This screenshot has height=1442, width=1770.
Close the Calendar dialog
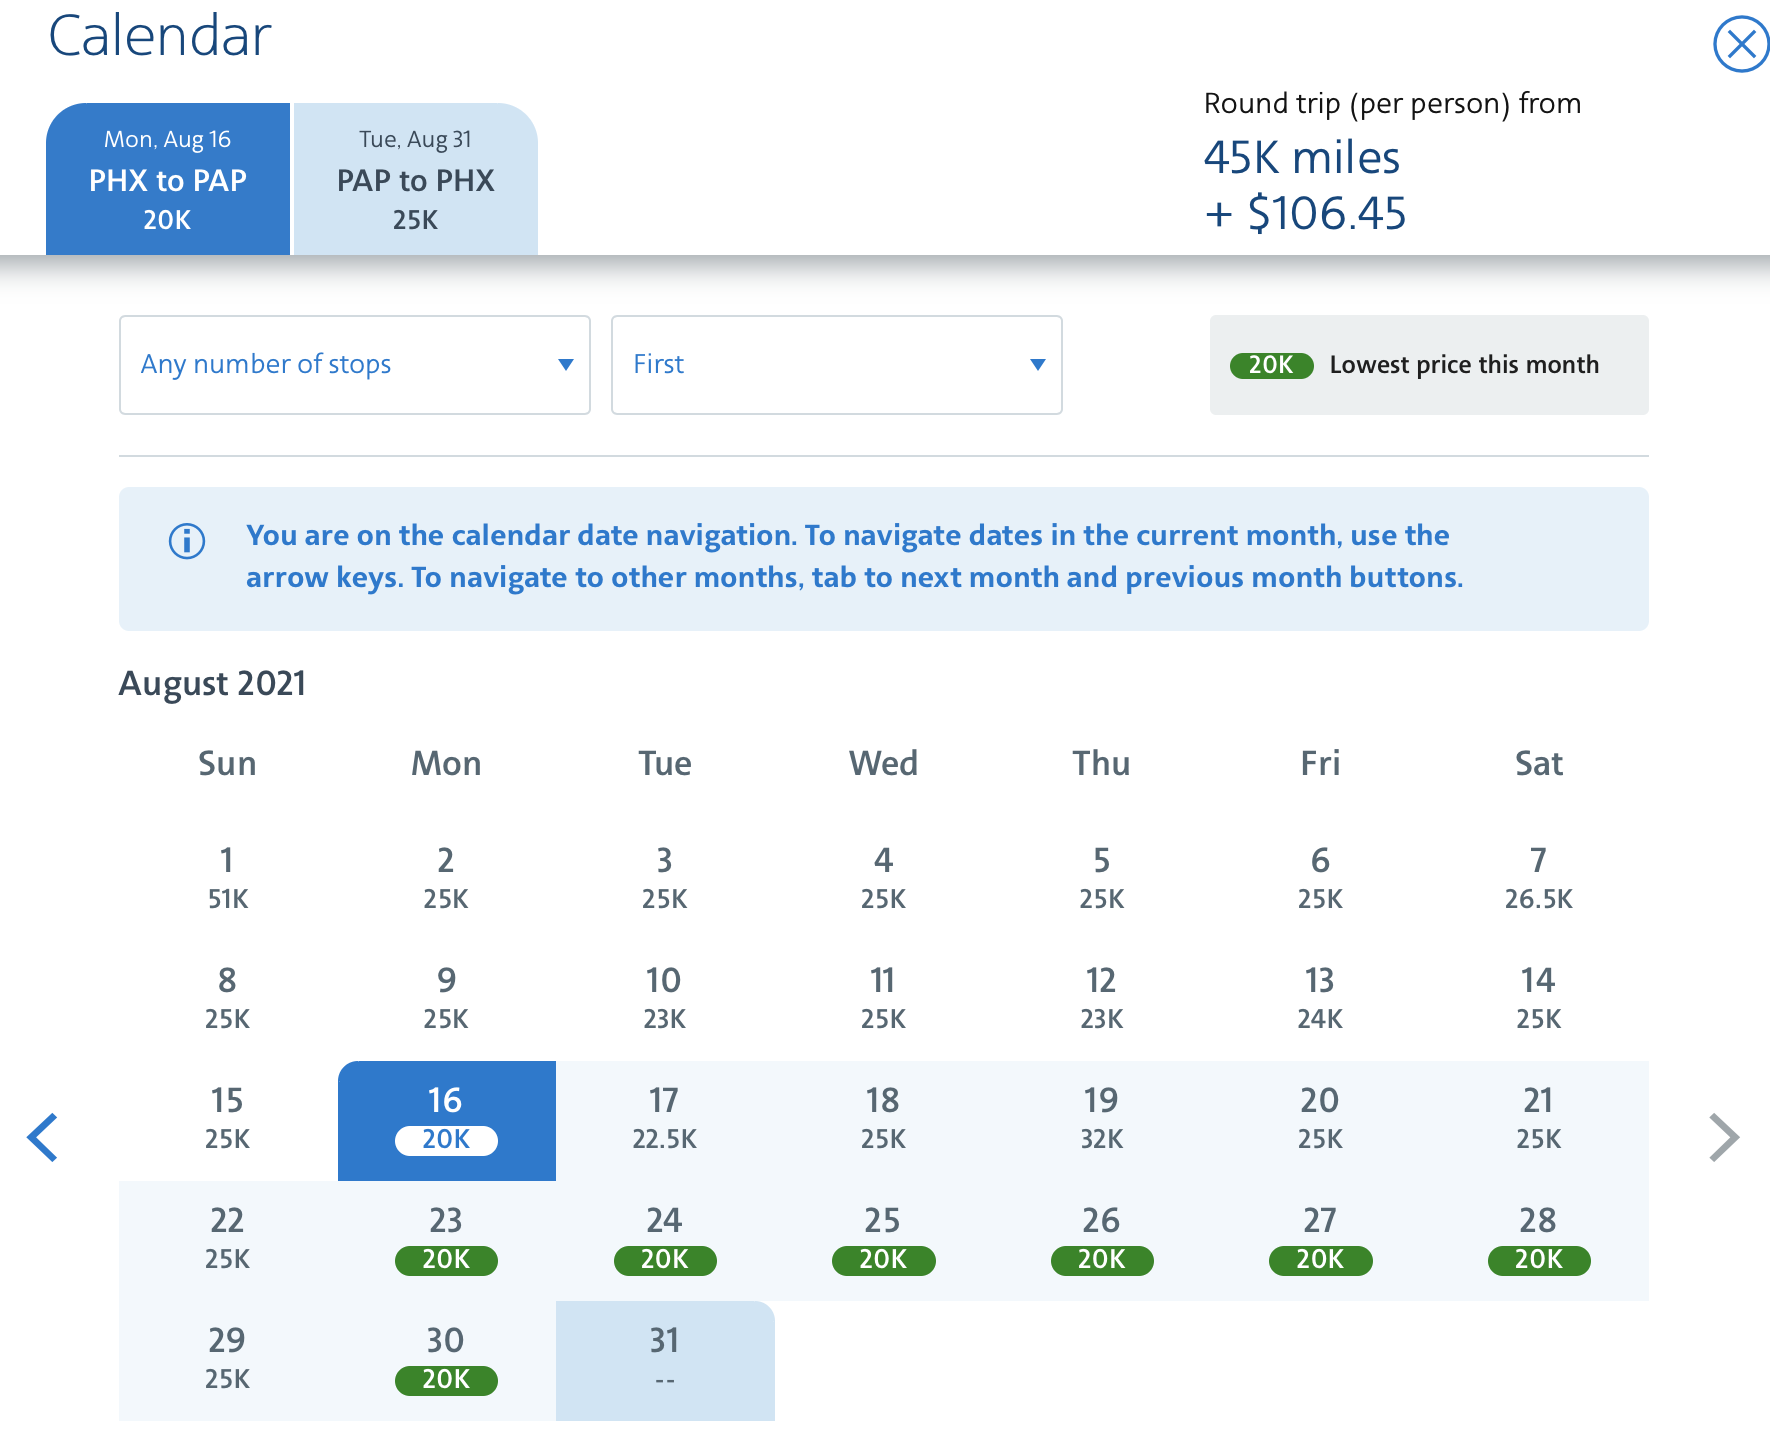pos(1741,44)
